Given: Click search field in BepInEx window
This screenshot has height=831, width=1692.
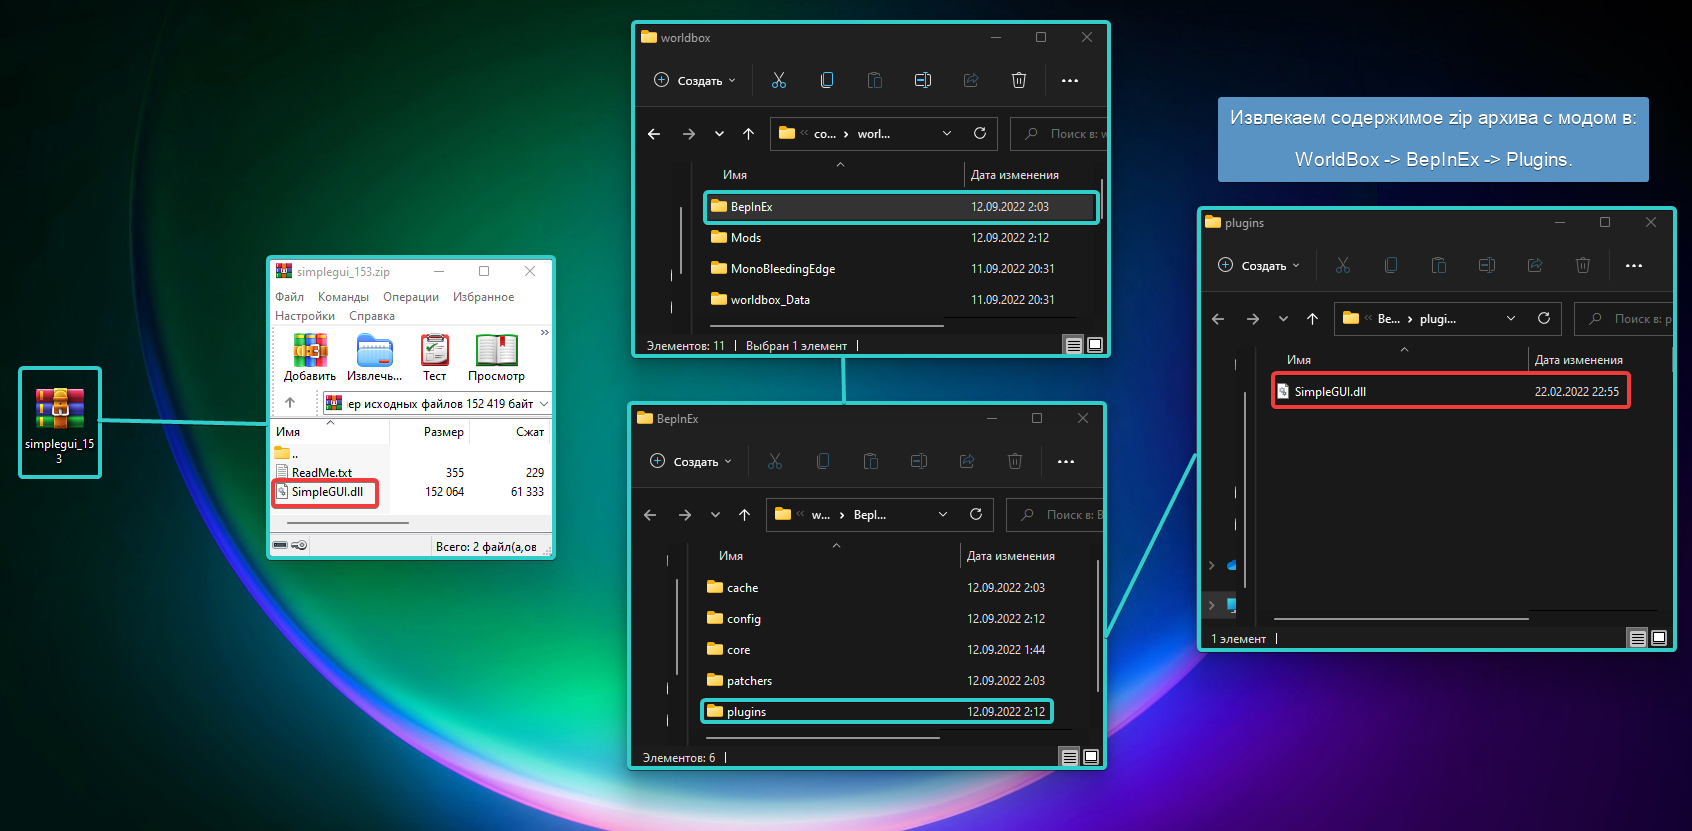Looking at the screenshot, I should coord(1057,514).
